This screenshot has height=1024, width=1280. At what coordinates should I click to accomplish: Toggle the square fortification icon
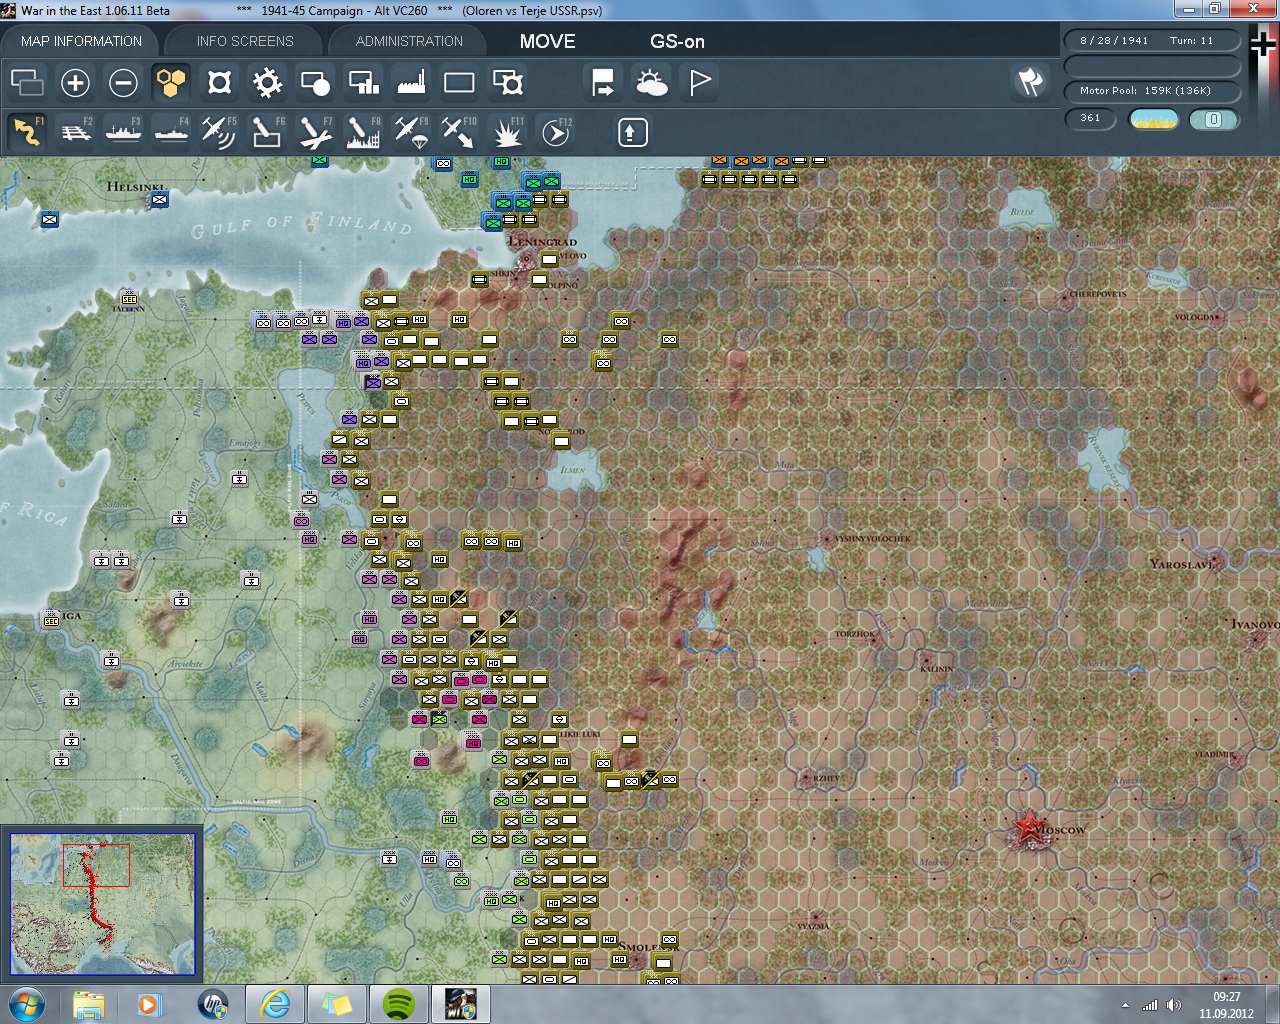pyautogui.click(x=219, y=82)
